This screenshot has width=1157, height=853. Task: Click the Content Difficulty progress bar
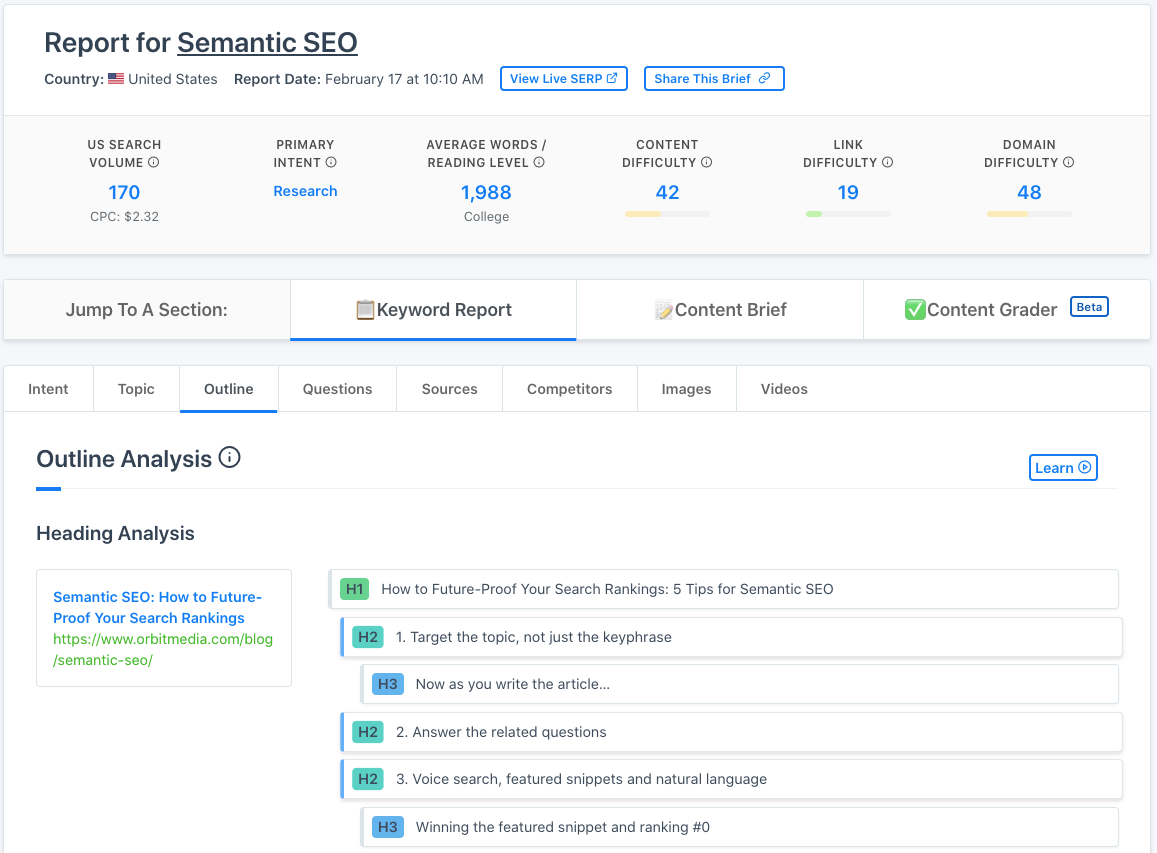[x=667, y=214]
